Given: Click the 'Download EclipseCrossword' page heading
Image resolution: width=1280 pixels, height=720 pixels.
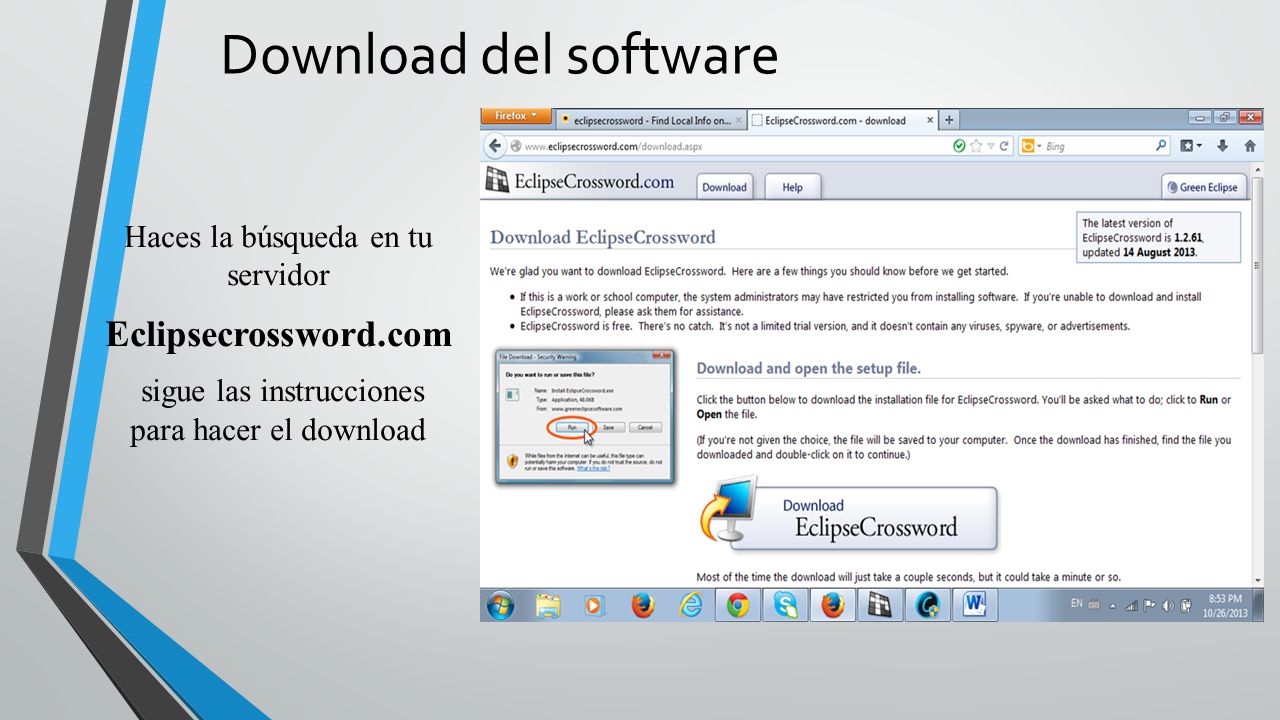Looking at the screenshot, I should [603, 237].
